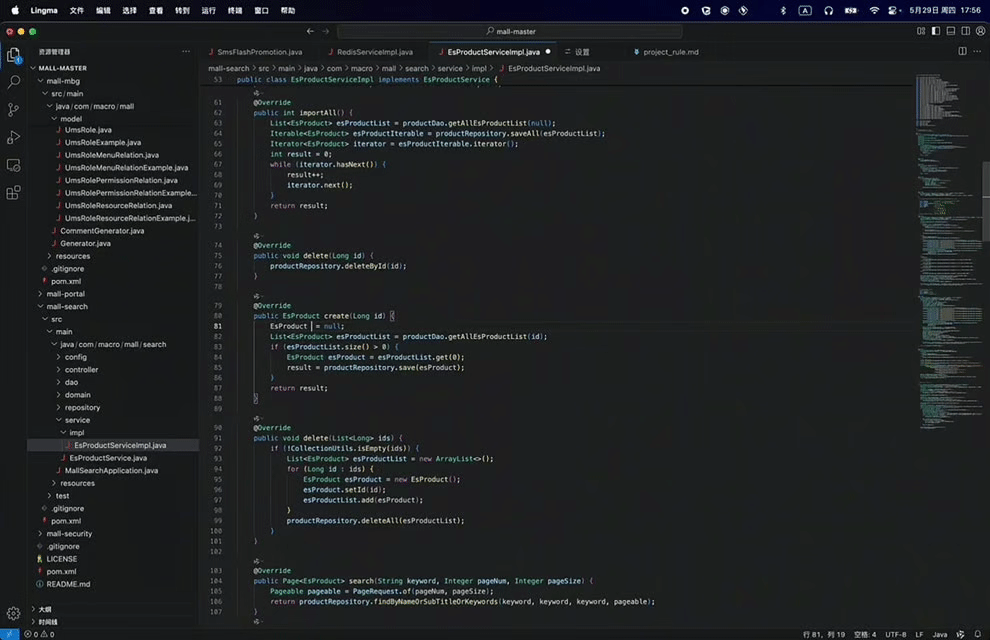Viewport: 990px width, 640px height.
Task: Select the Search icon in the activity bar
Action: coord(13,83)
